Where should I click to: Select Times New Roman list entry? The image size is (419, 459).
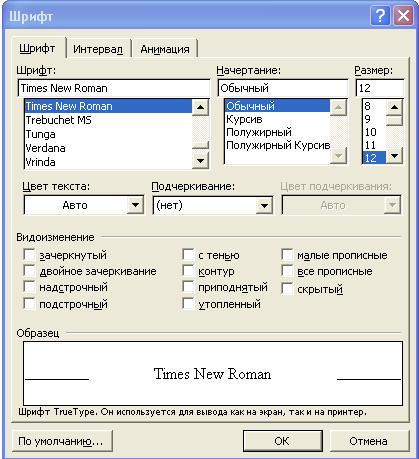coord(108,106)
